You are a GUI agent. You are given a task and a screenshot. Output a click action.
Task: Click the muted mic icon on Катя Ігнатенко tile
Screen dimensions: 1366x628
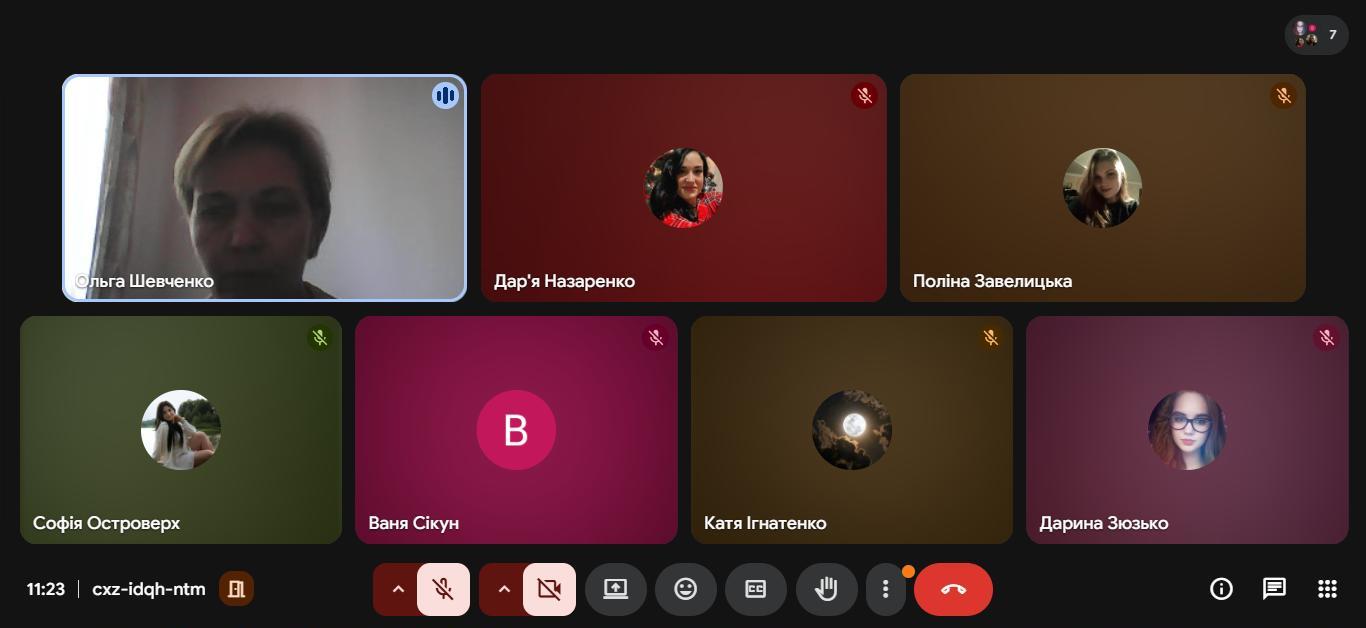(990, 338)
